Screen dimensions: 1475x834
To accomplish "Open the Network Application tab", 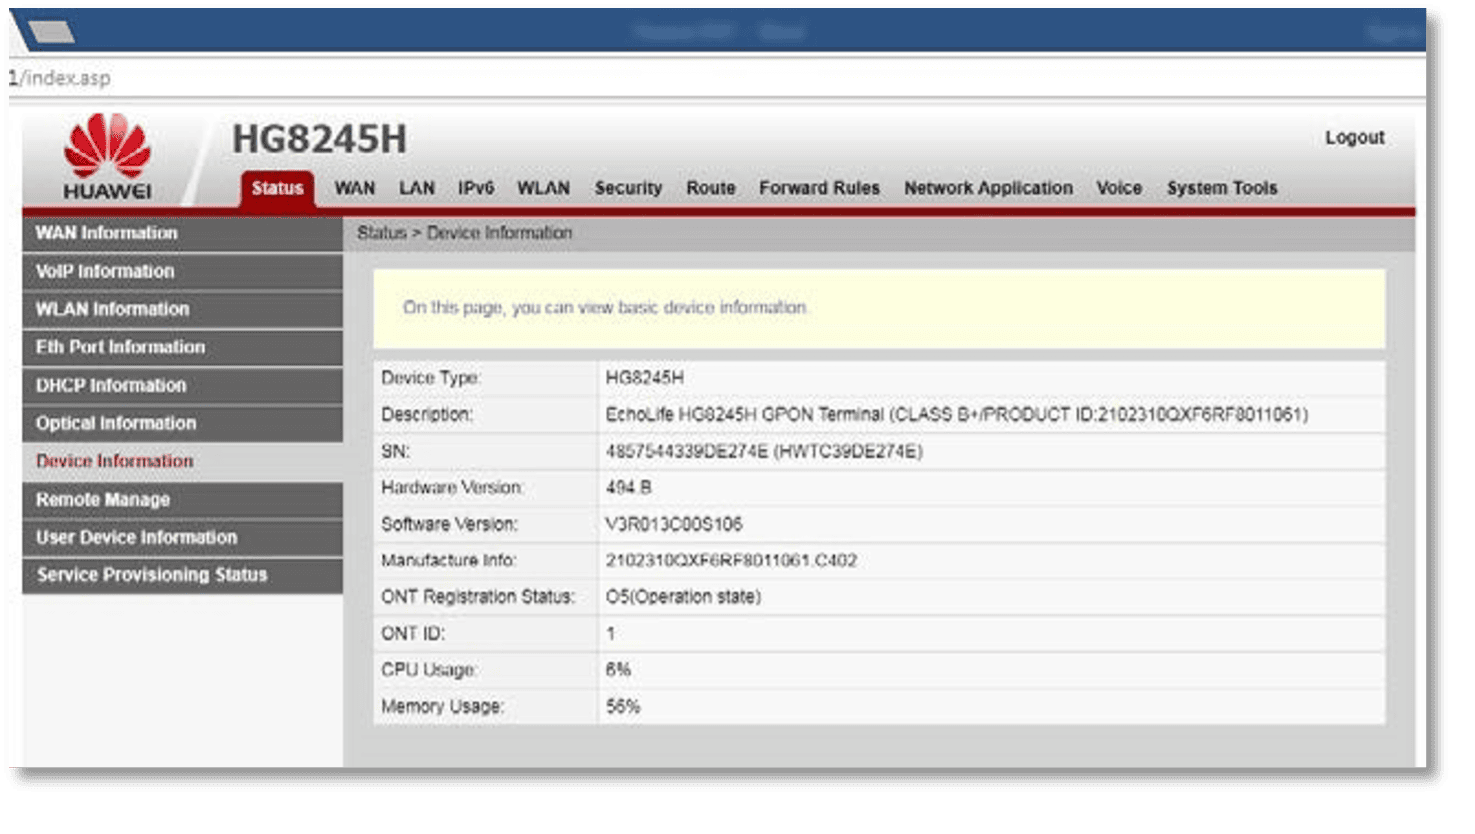I will click(x=988, y=188).
